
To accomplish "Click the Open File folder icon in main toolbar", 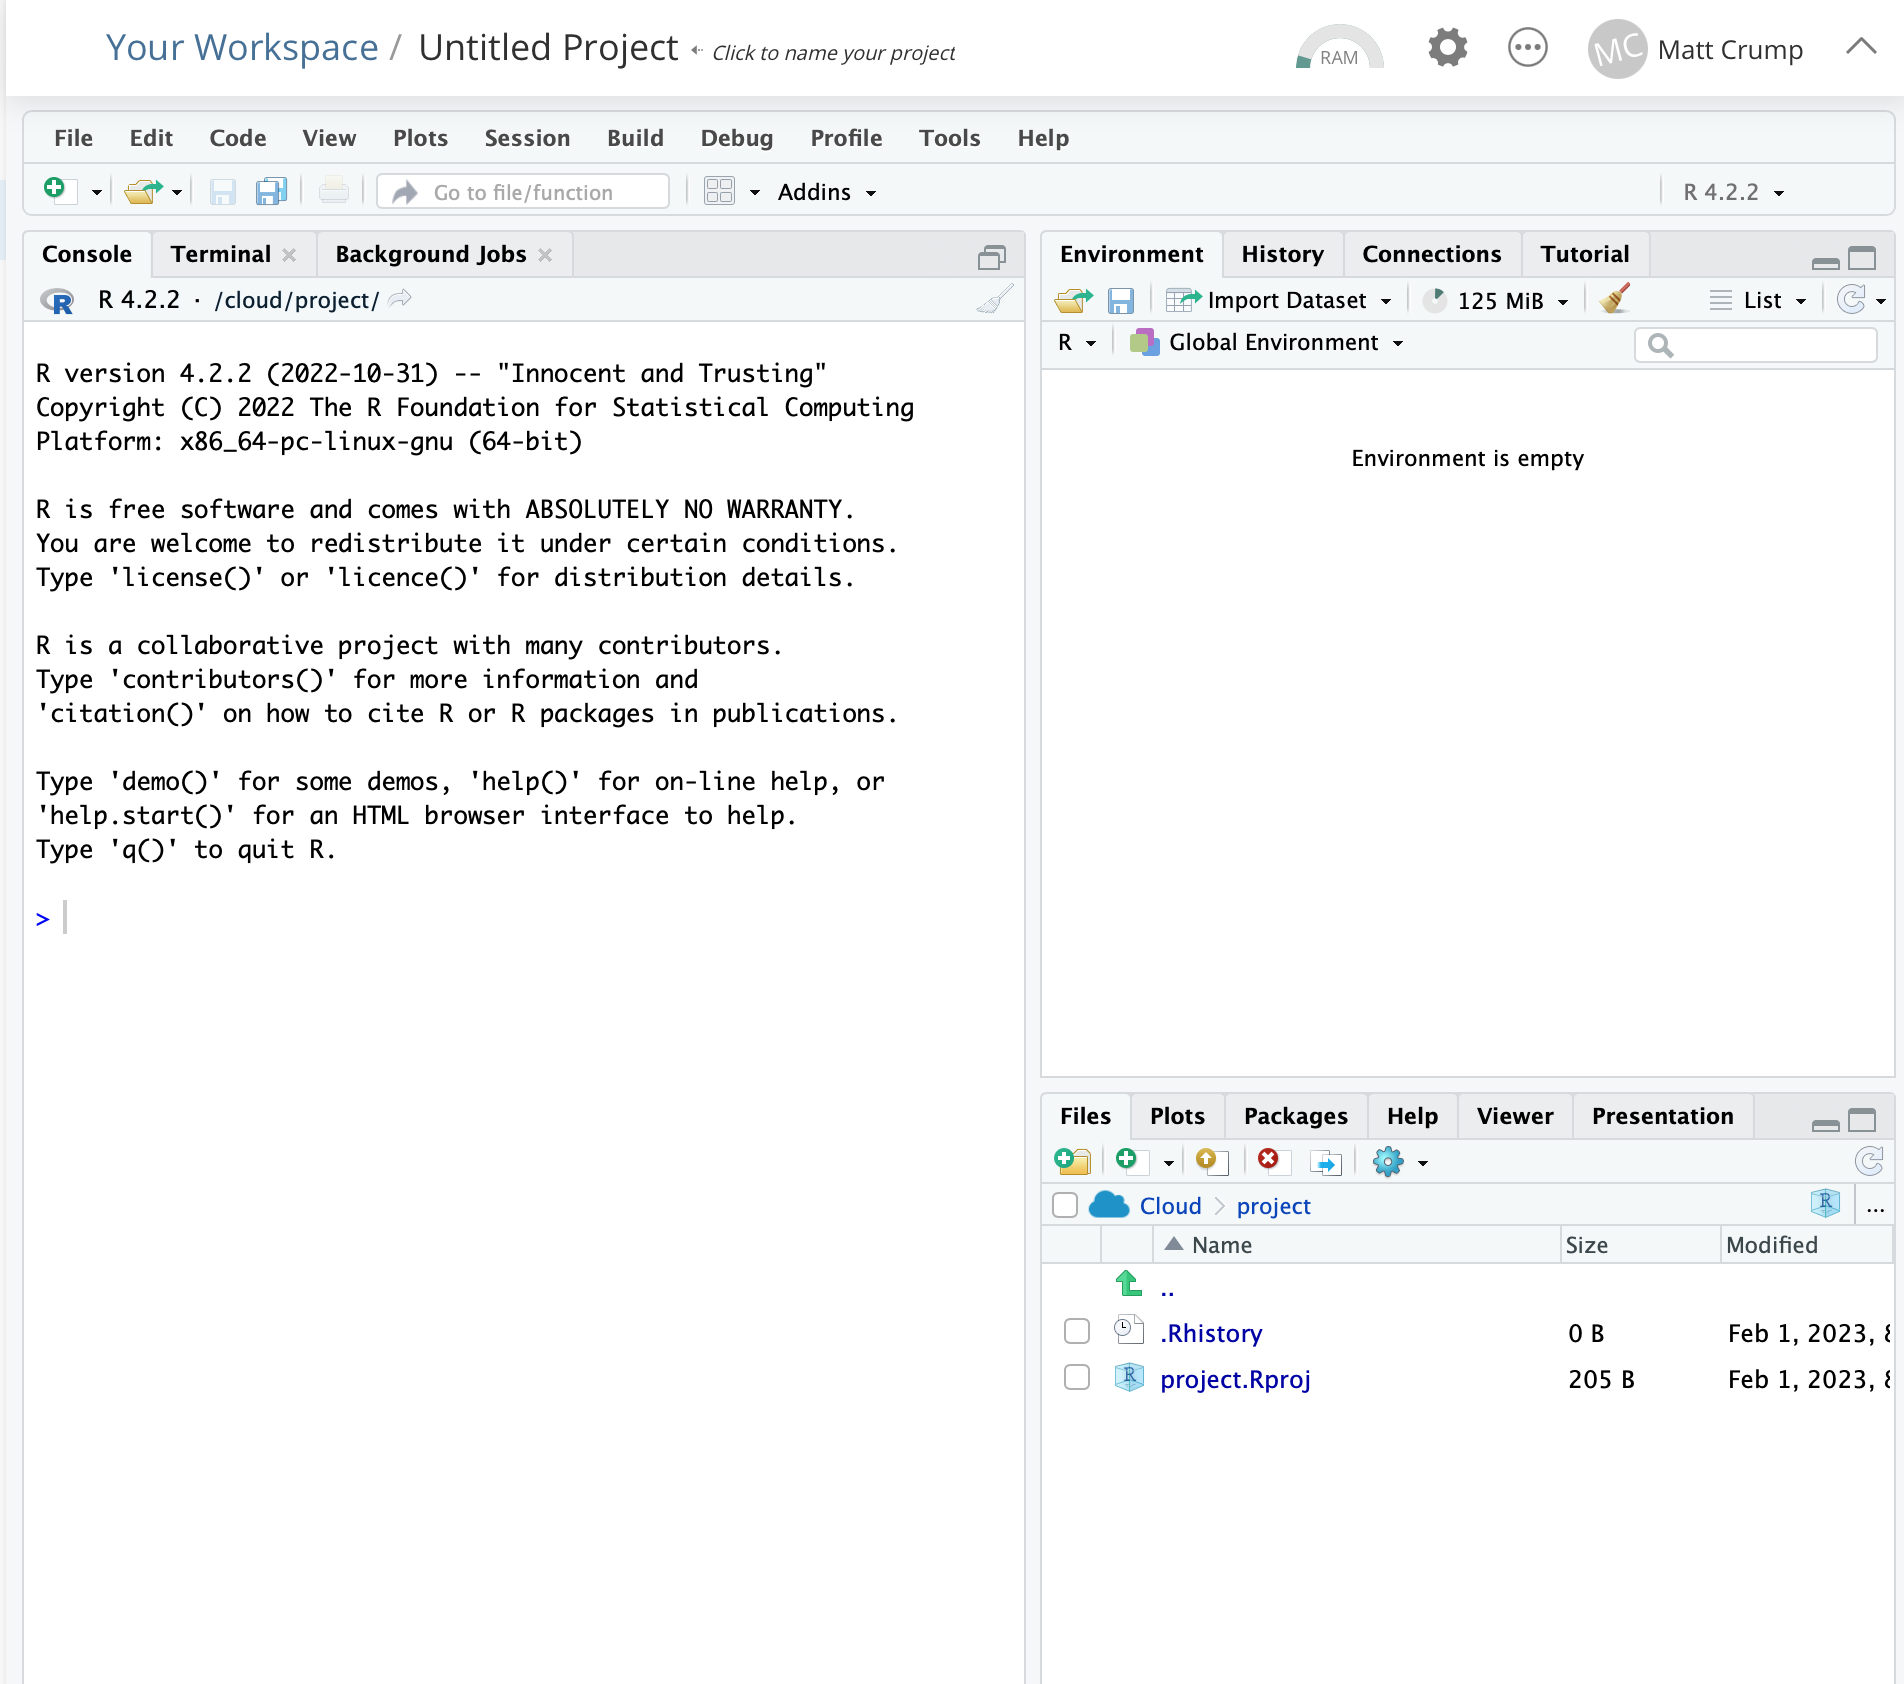I will pyautogui.click(x=143, y=191).
